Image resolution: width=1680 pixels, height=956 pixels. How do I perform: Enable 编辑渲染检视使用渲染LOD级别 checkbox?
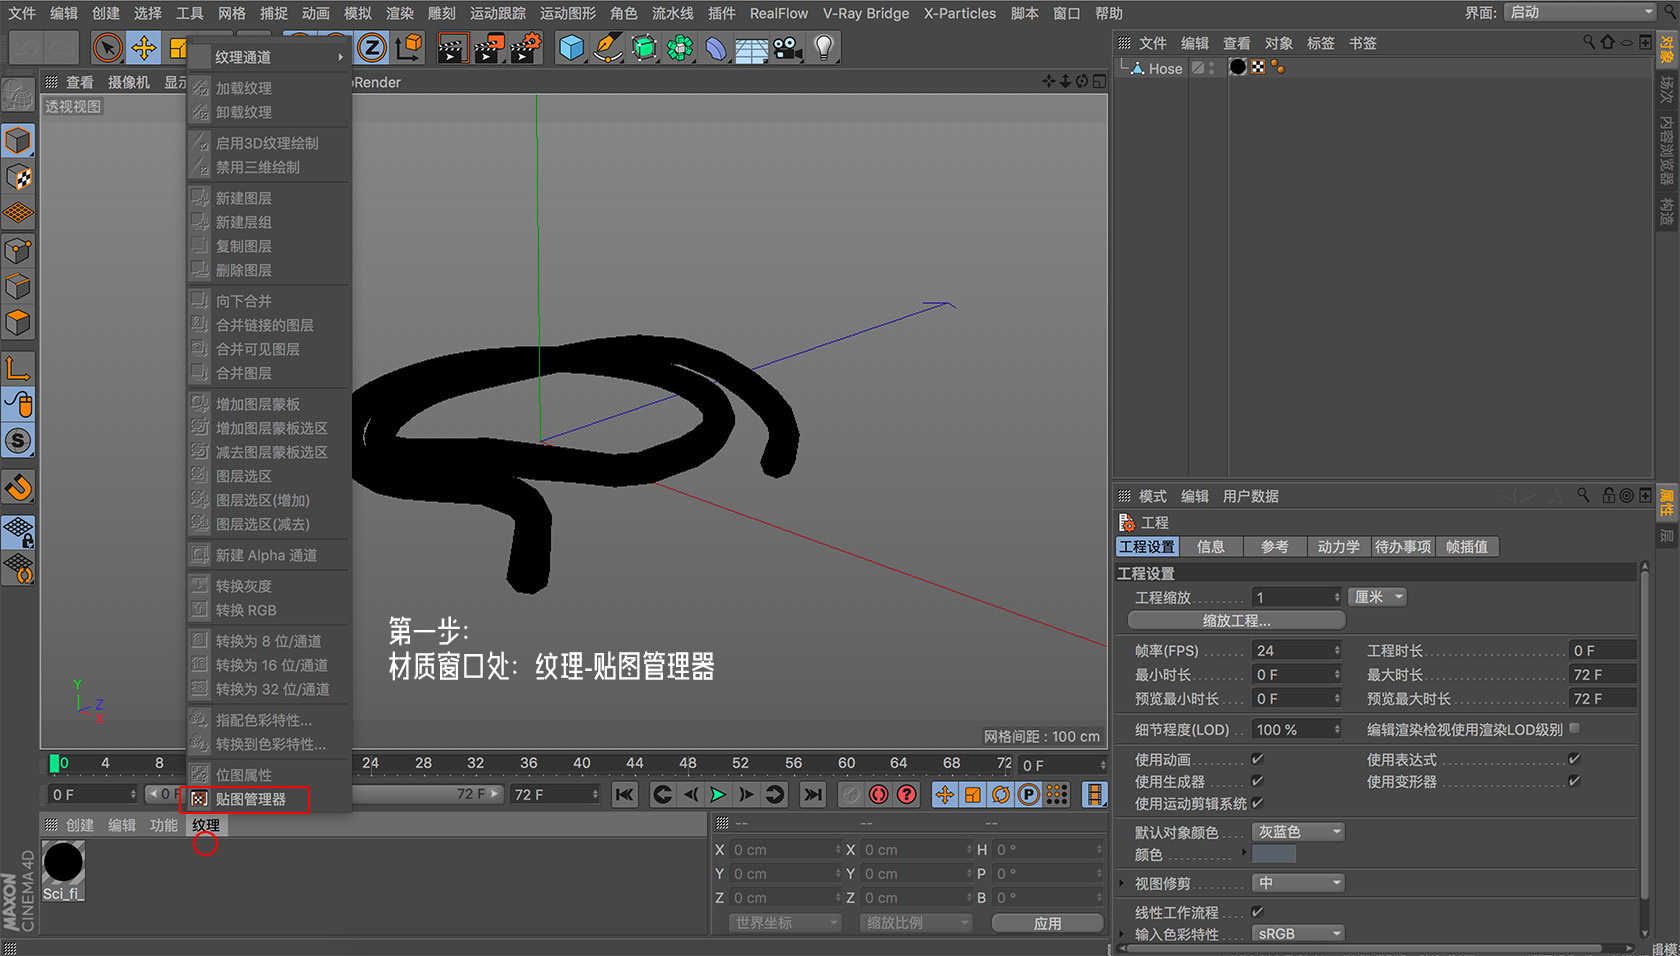pyautogui.click(x=1575, y=729)
